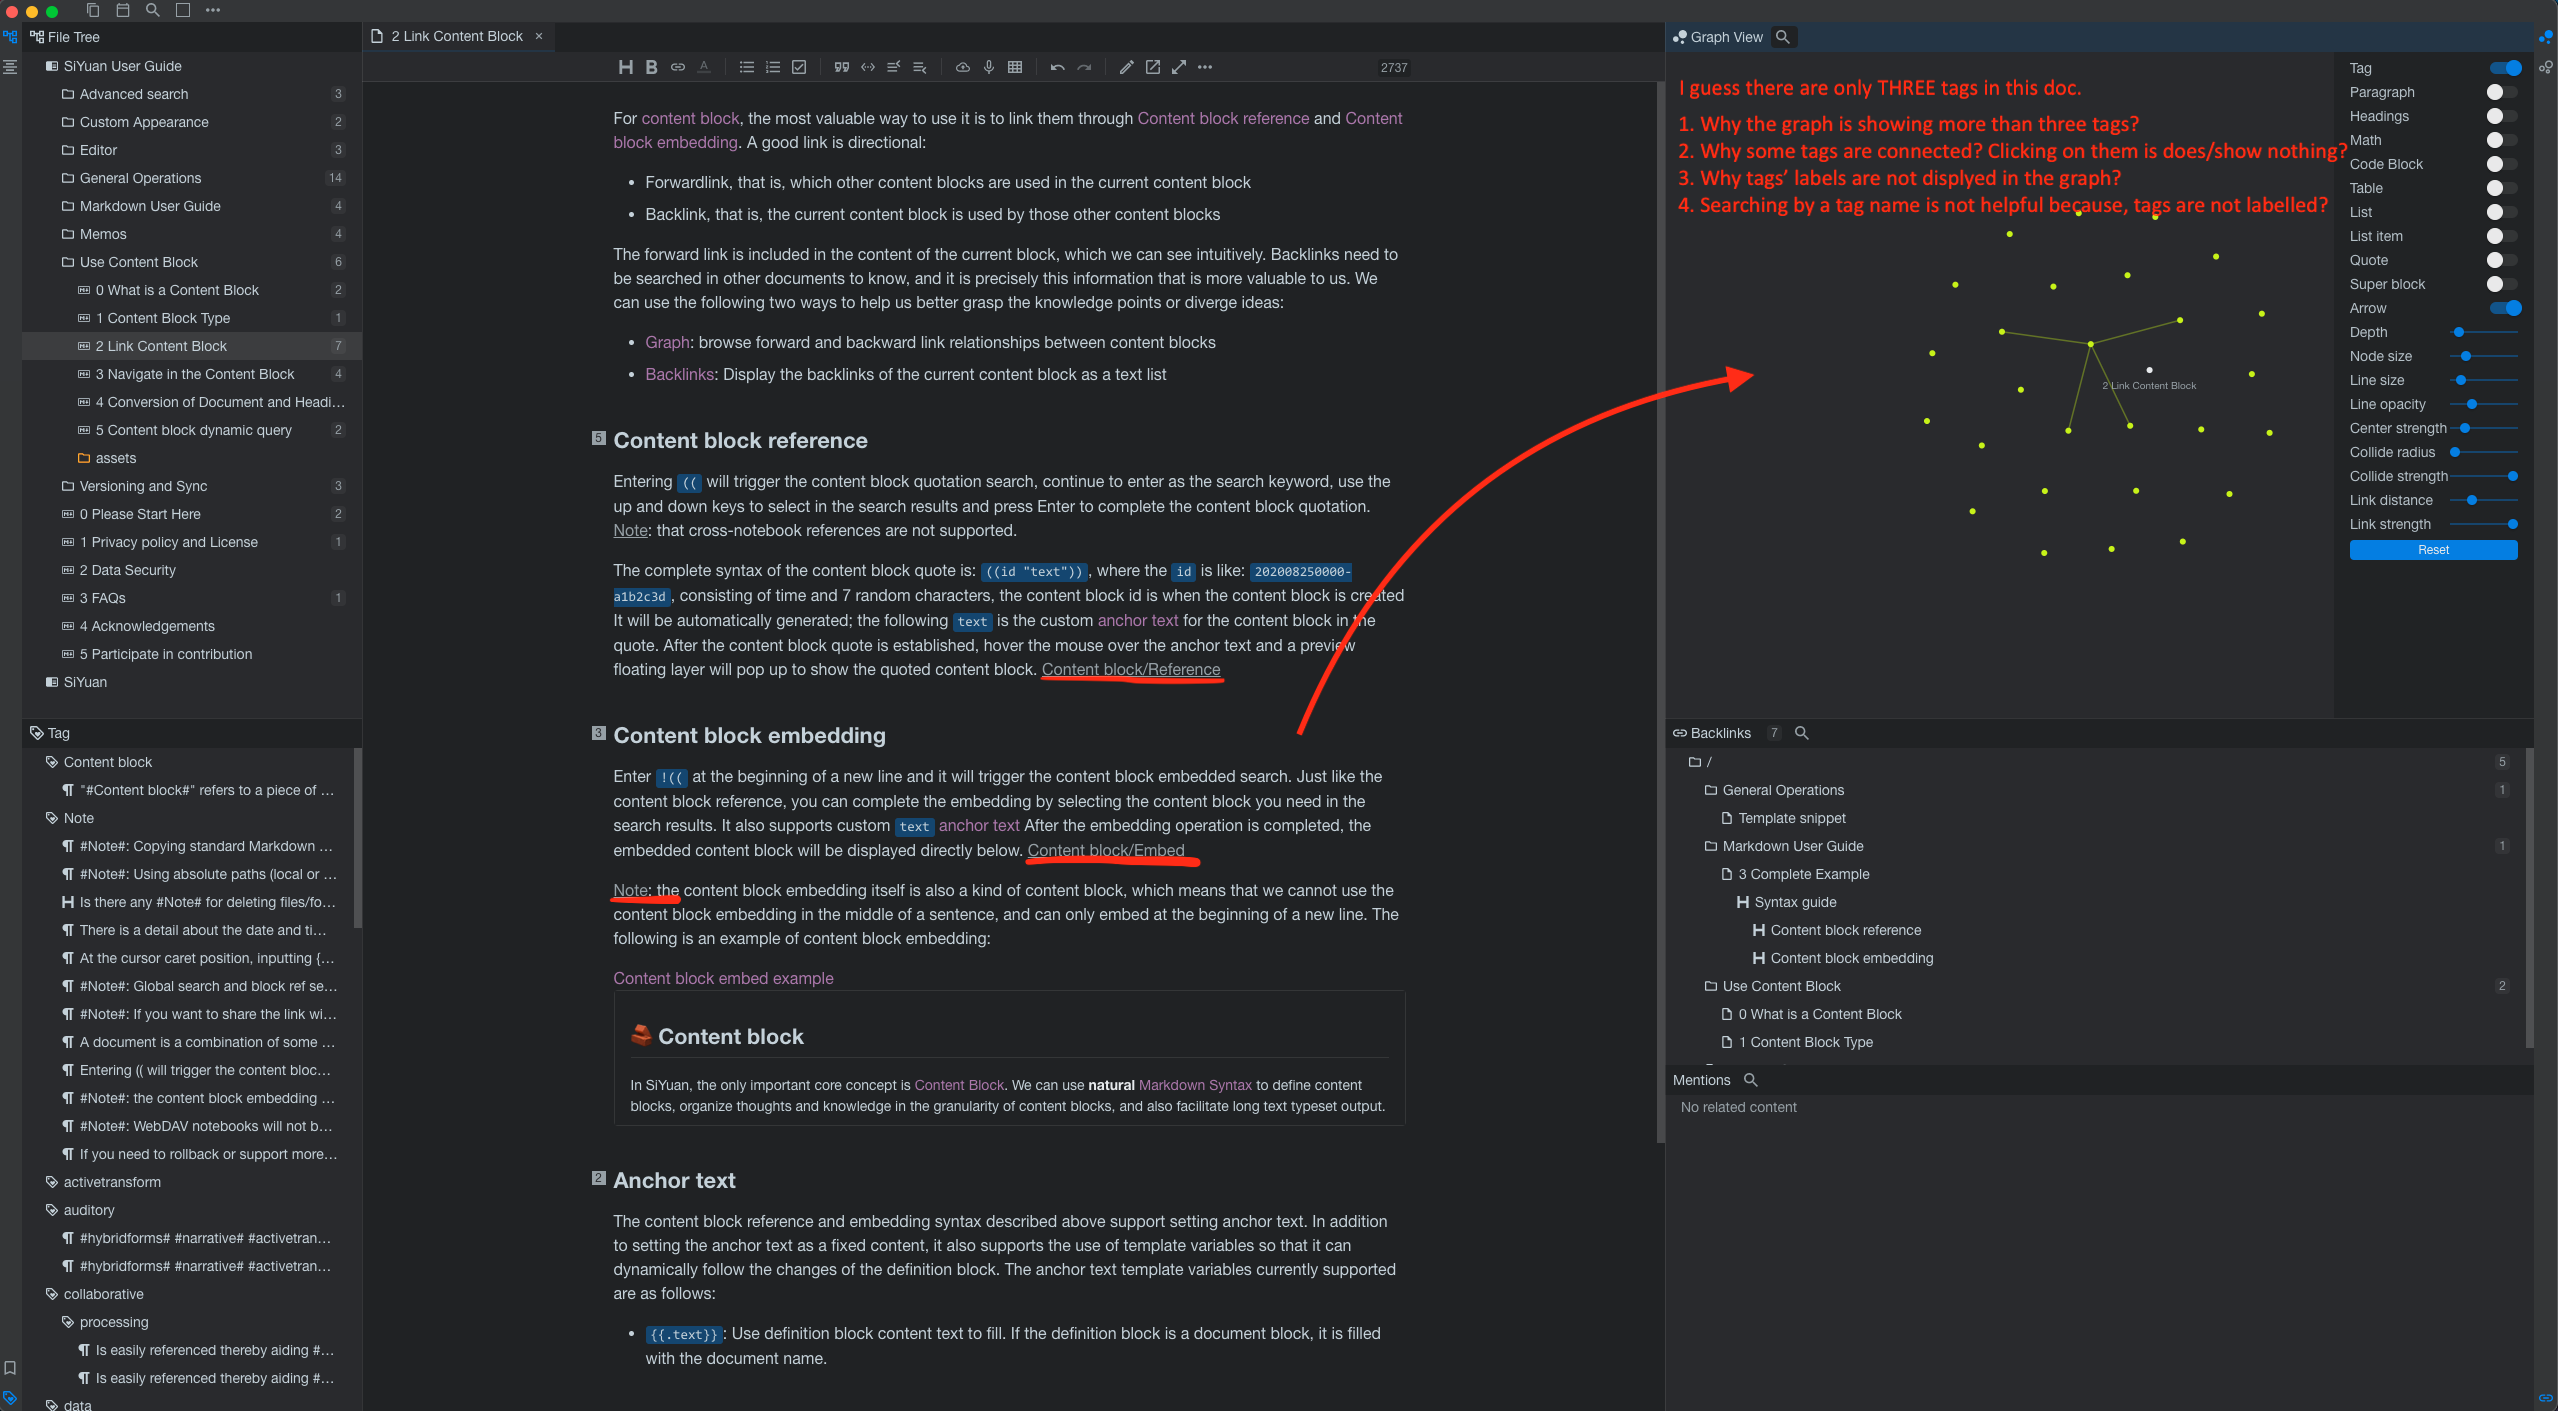Disable the Arrow toggle
2558x1411 pixels.
pyautogui.click(x=2504, y=308)
